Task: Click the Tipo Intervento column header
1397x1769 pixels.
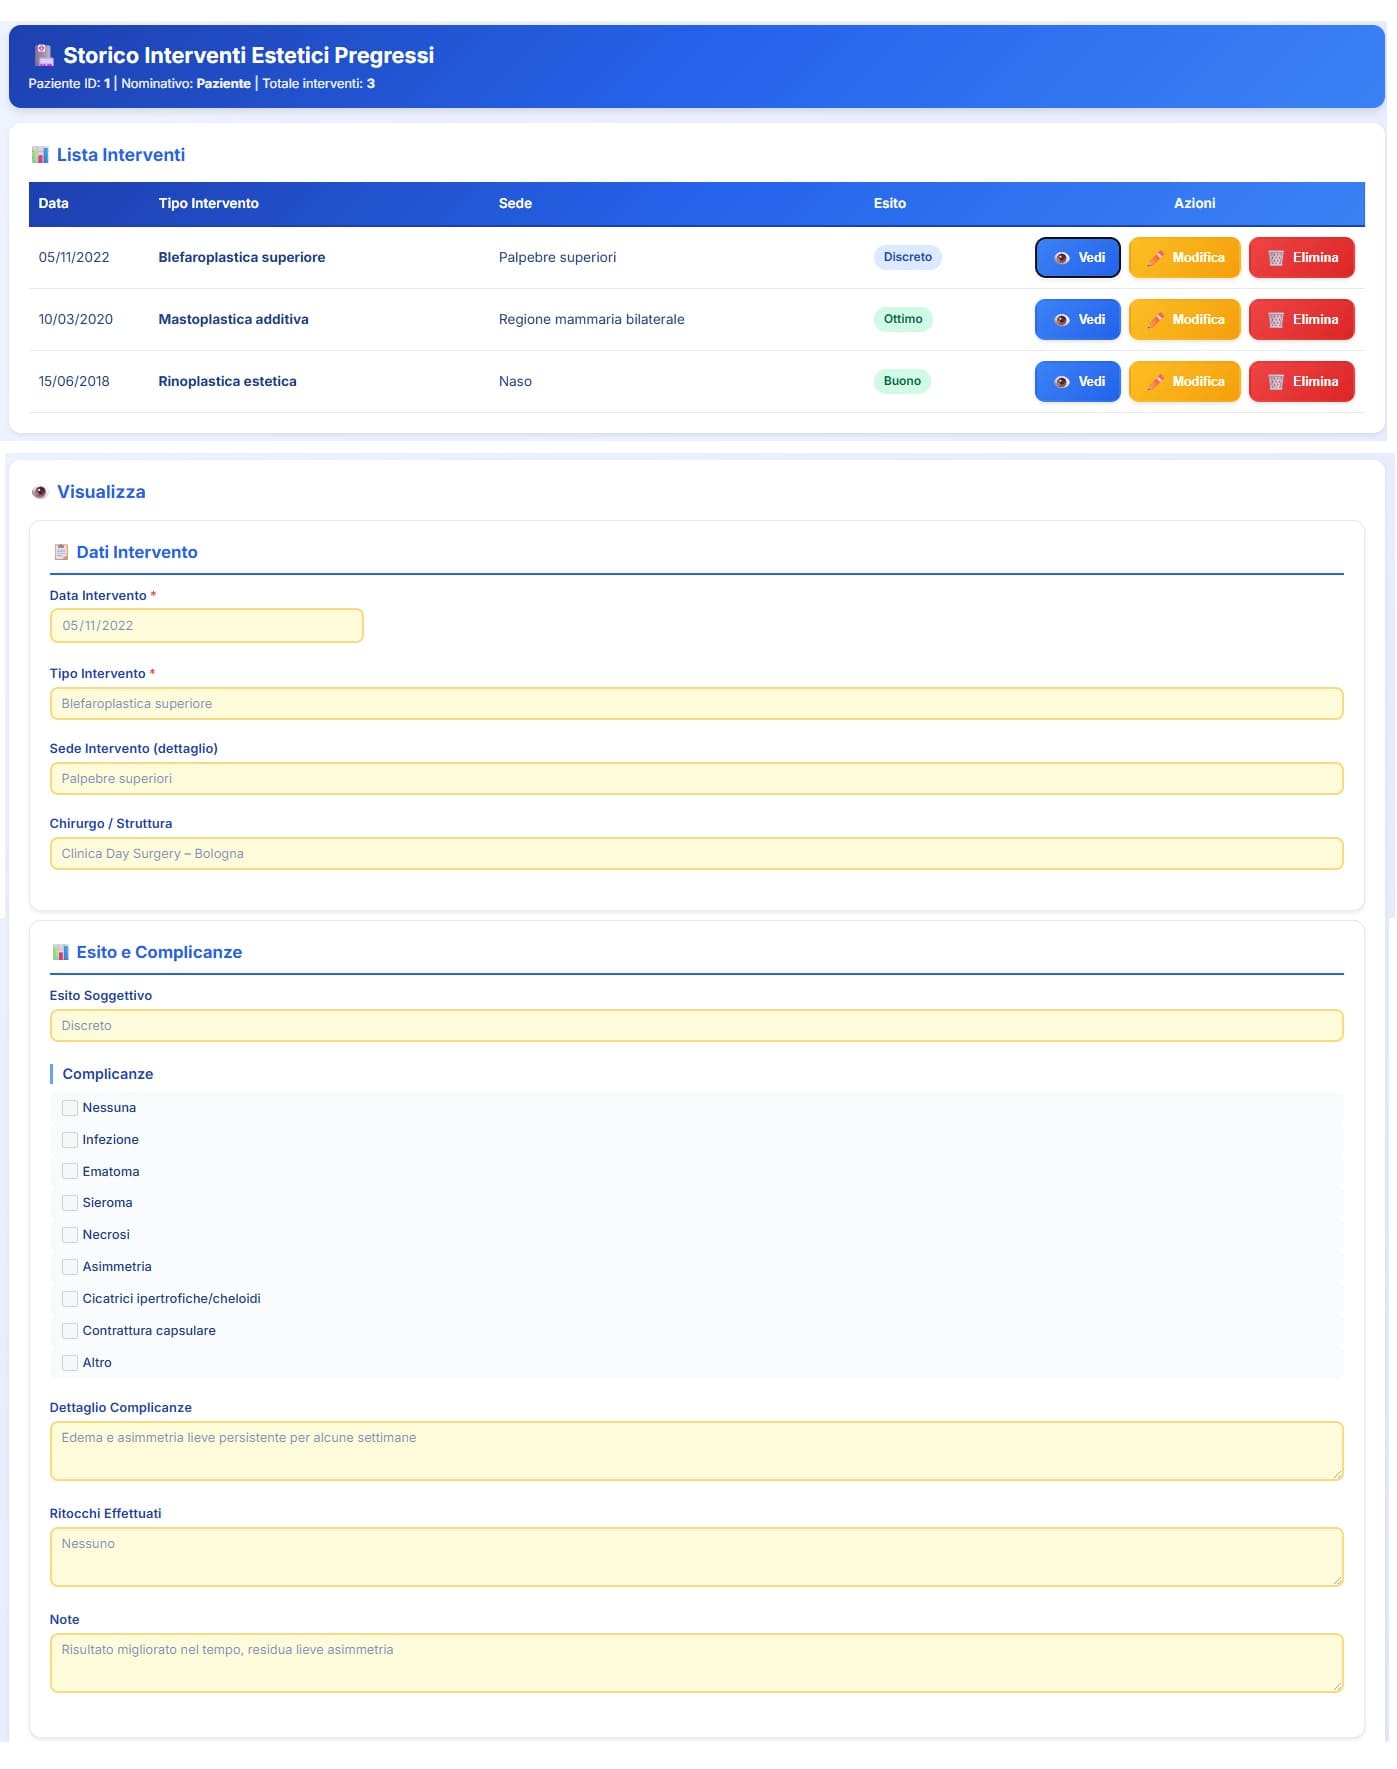Action: point(208,203)
